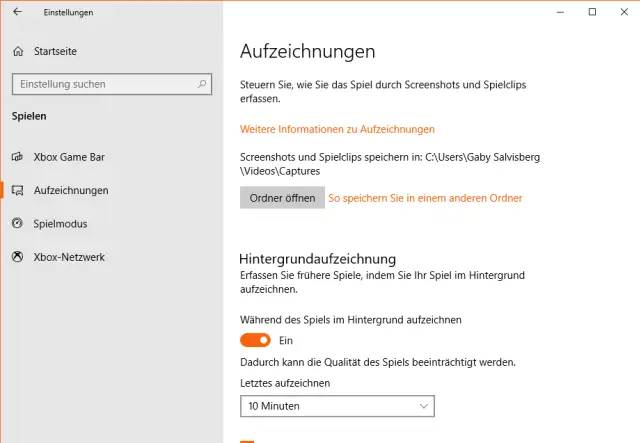Navigate to Xbox-Netzwerk settings page

(x=69, y=257)
